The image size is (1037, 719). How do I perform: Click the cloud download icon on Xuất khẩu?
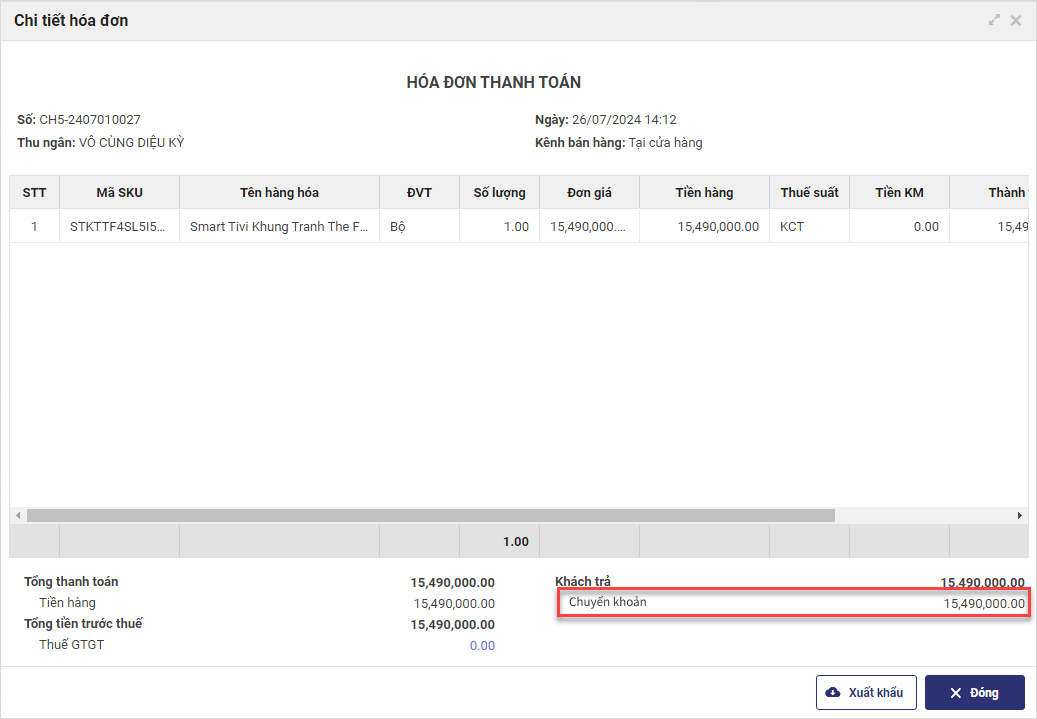(x=833, y=693)
